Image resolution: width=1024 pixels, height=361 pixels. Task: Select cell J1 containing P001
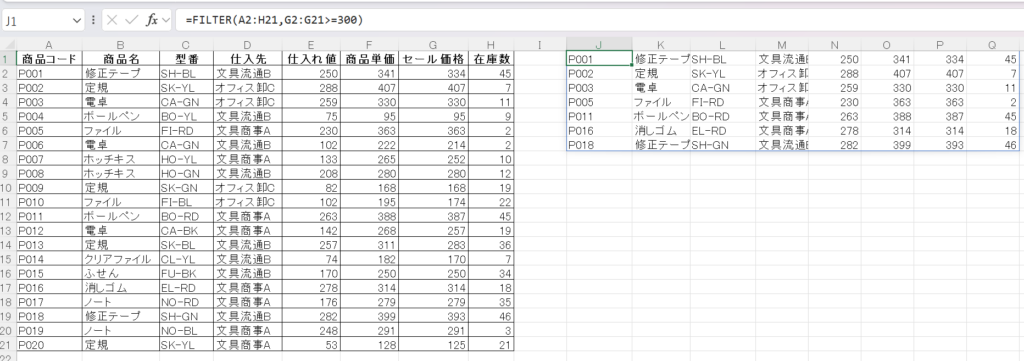(599, 59)
